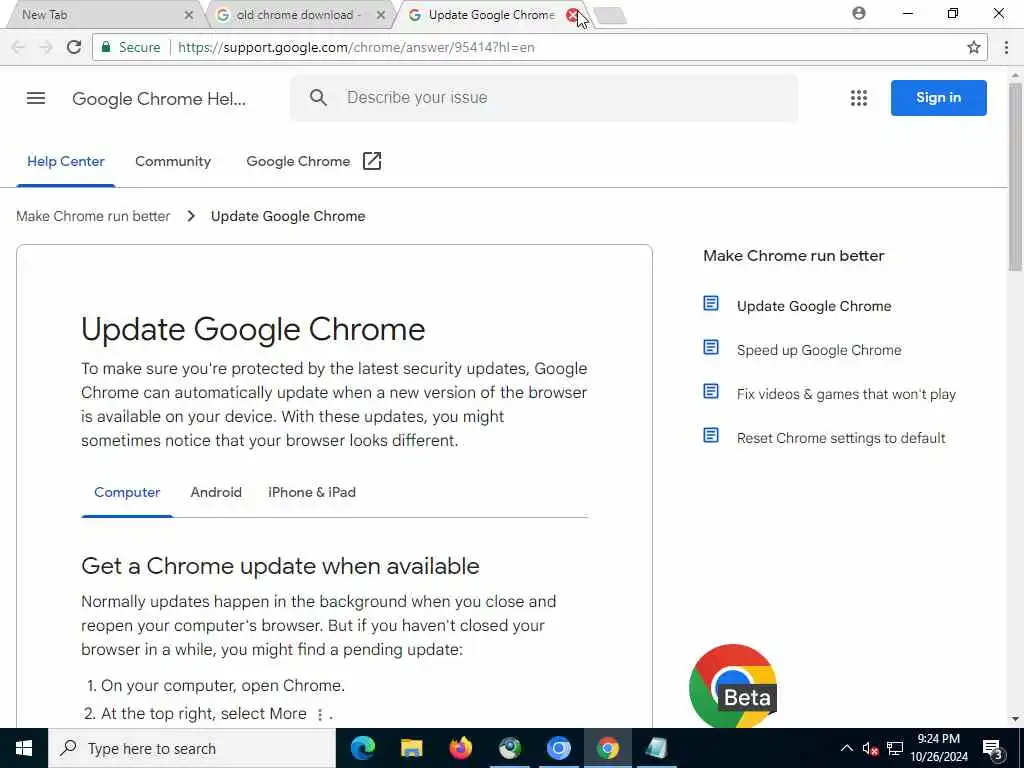Screen dimensions: 1024x768
Task: Open Chrome's three-dot menu
Action: tap(1006, 47)
